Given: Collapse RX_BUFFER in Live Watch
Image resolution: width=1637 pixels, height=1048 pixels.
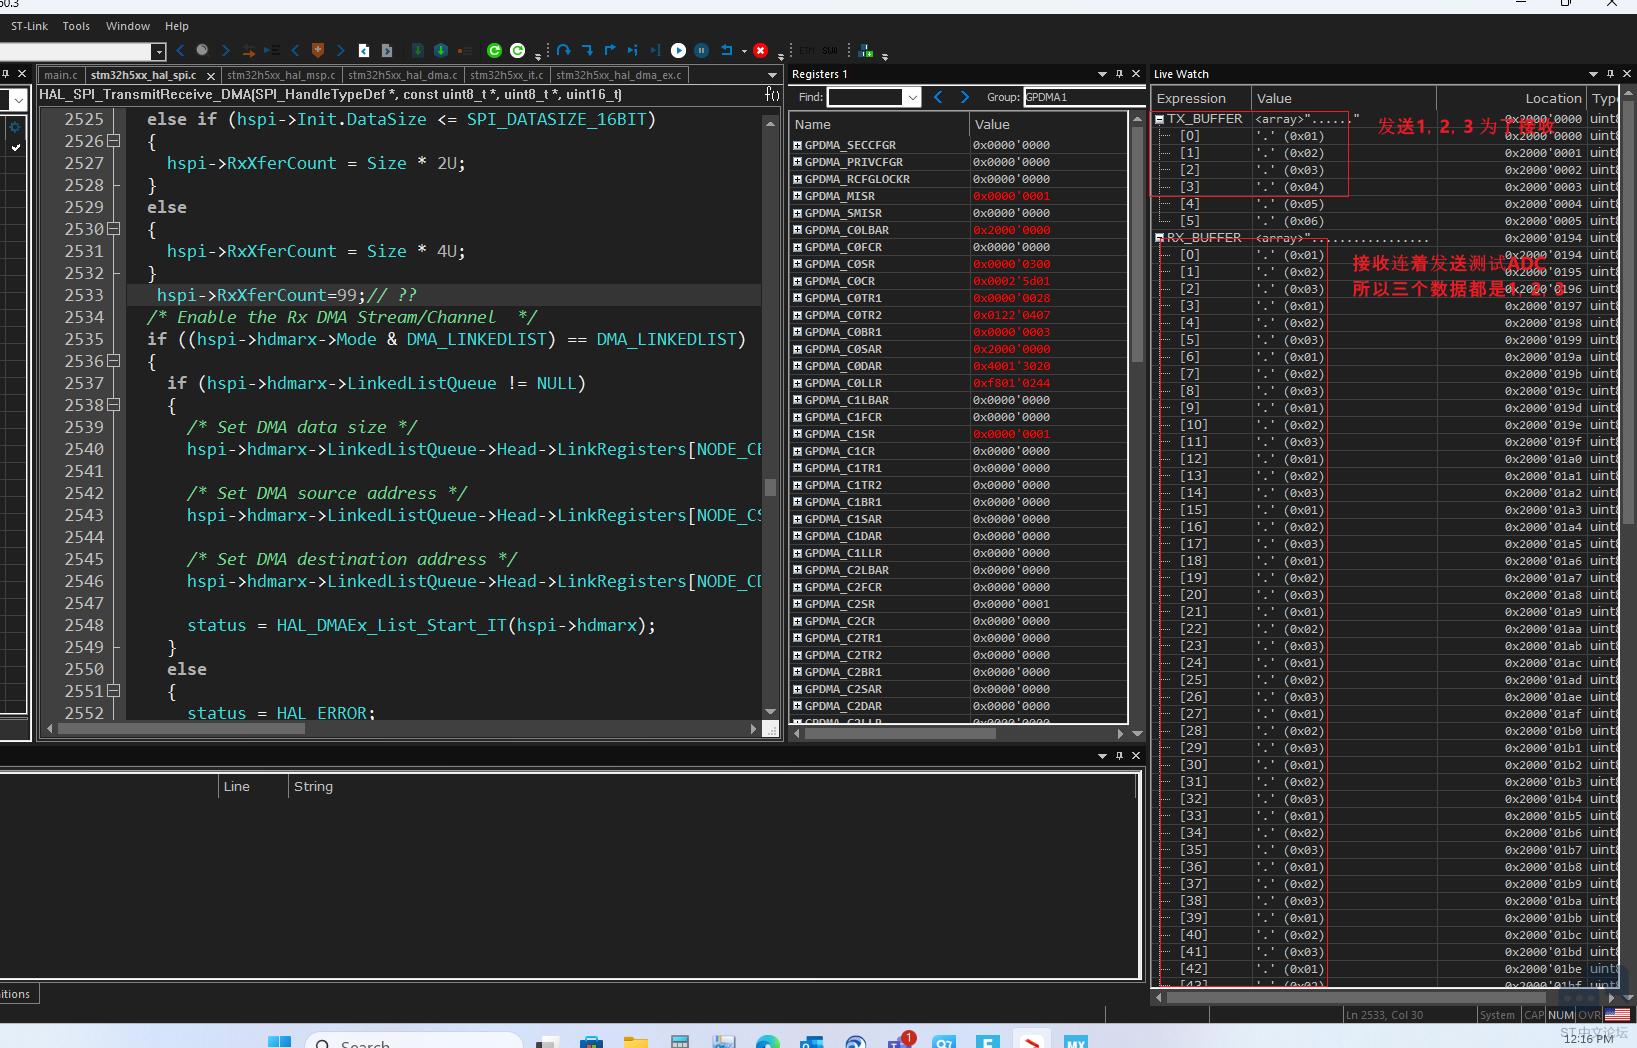Looking at the screenshot, I should click(x=1160, y=238).
